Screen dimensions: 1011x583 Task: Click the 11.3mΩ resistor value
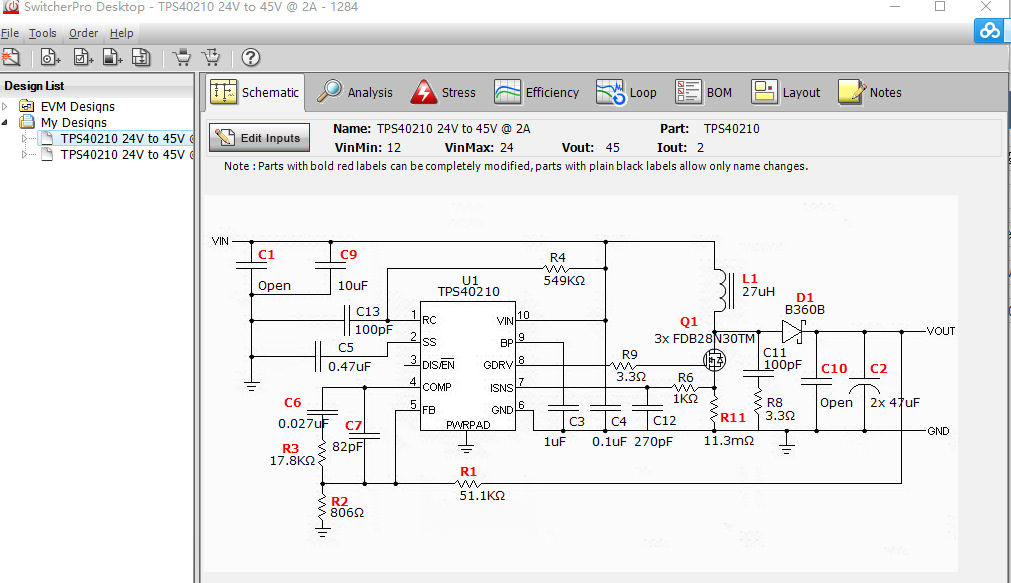pos(729,441)
